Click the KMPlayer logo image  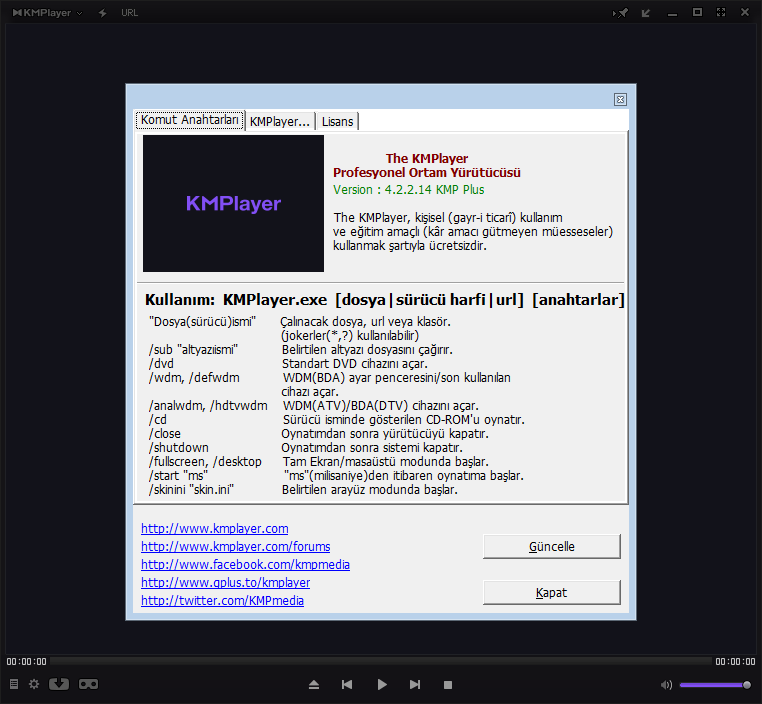233,204
